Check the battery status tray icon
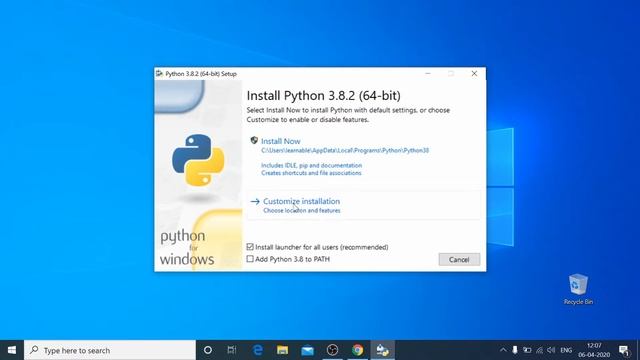Viewport: 640px width, 360px height. [x=527, y=350]
